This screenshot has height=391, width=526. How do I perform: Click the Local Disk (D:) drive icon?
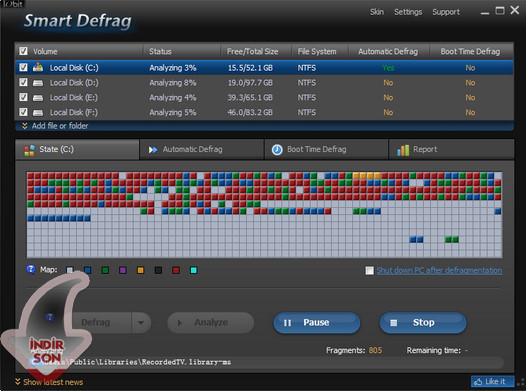click(x=38, y=82)
